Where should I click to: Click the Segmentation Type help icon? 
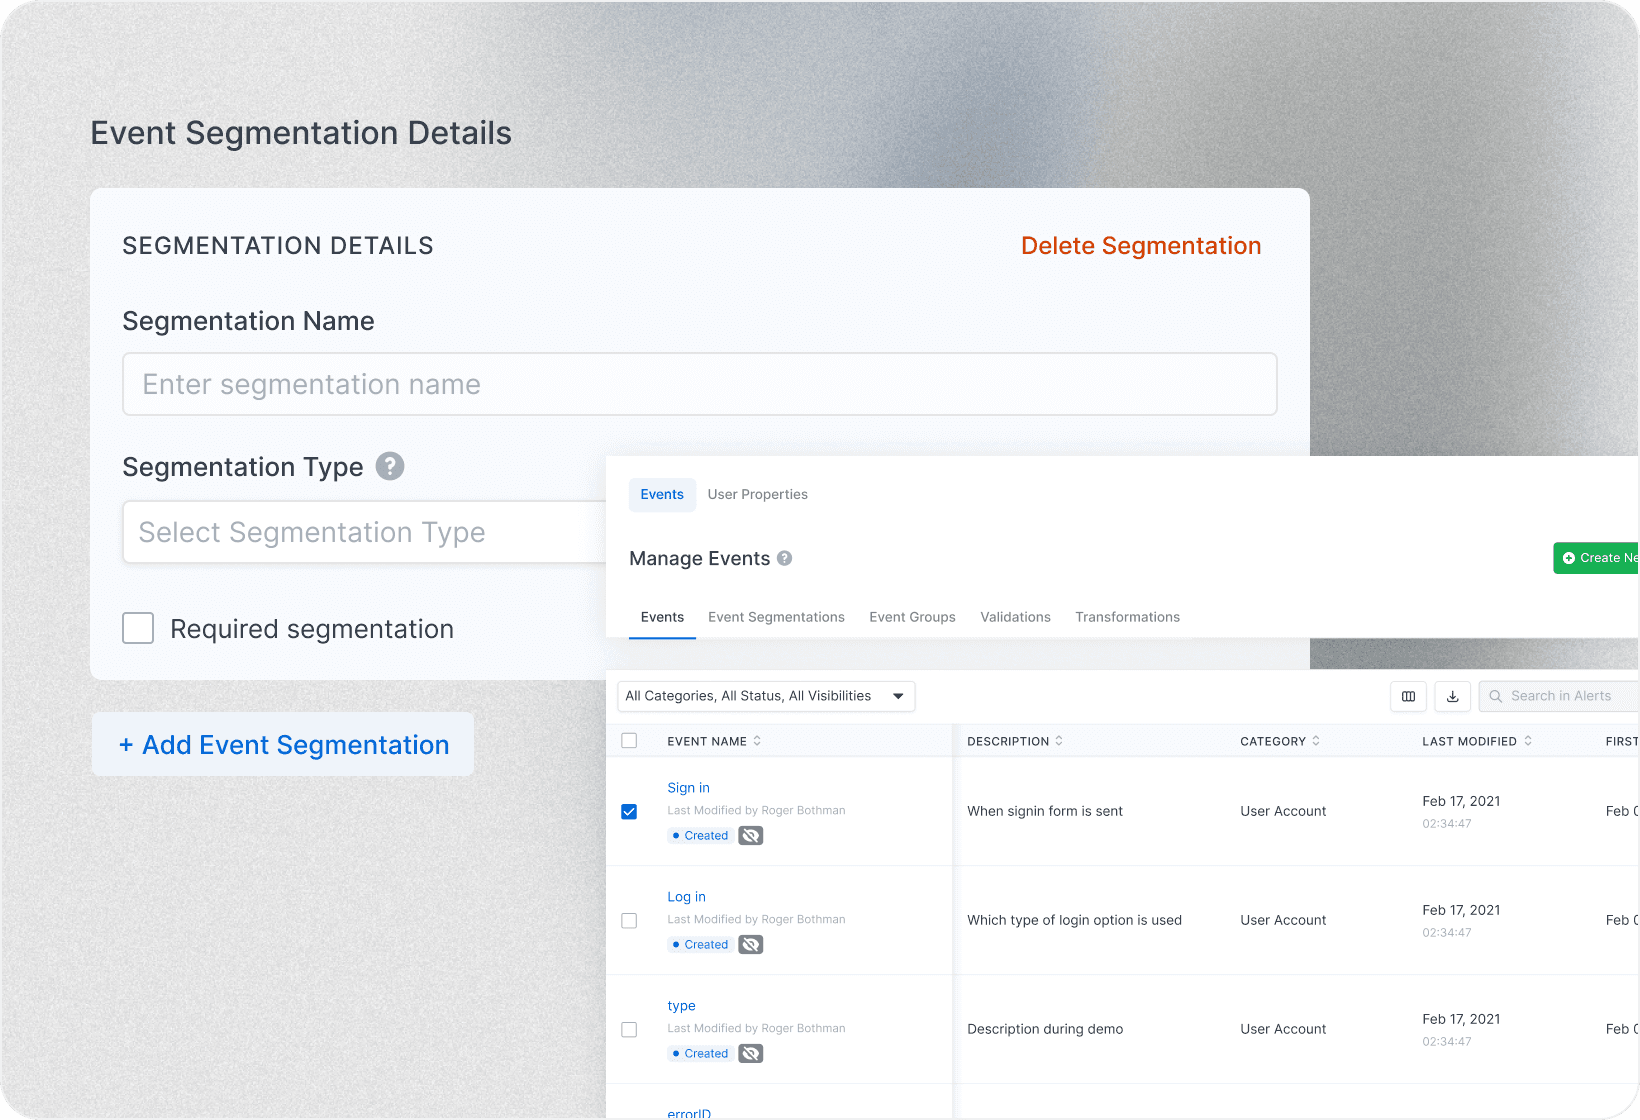(x=390, y=466)
